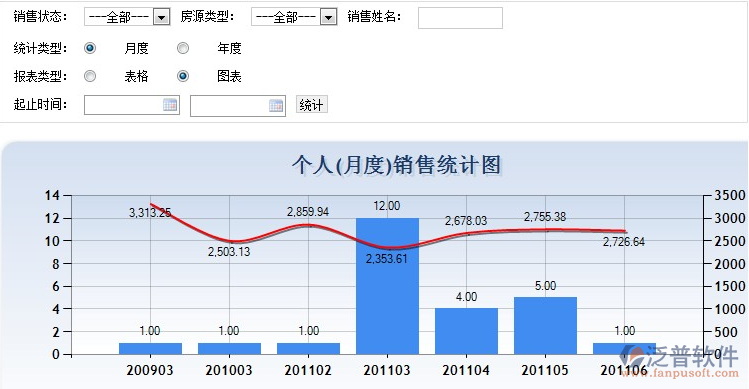This screenshot has width=749, height=389.
Task: Click the 1.00 bar for 200903
Action: [x=150, y=348]
